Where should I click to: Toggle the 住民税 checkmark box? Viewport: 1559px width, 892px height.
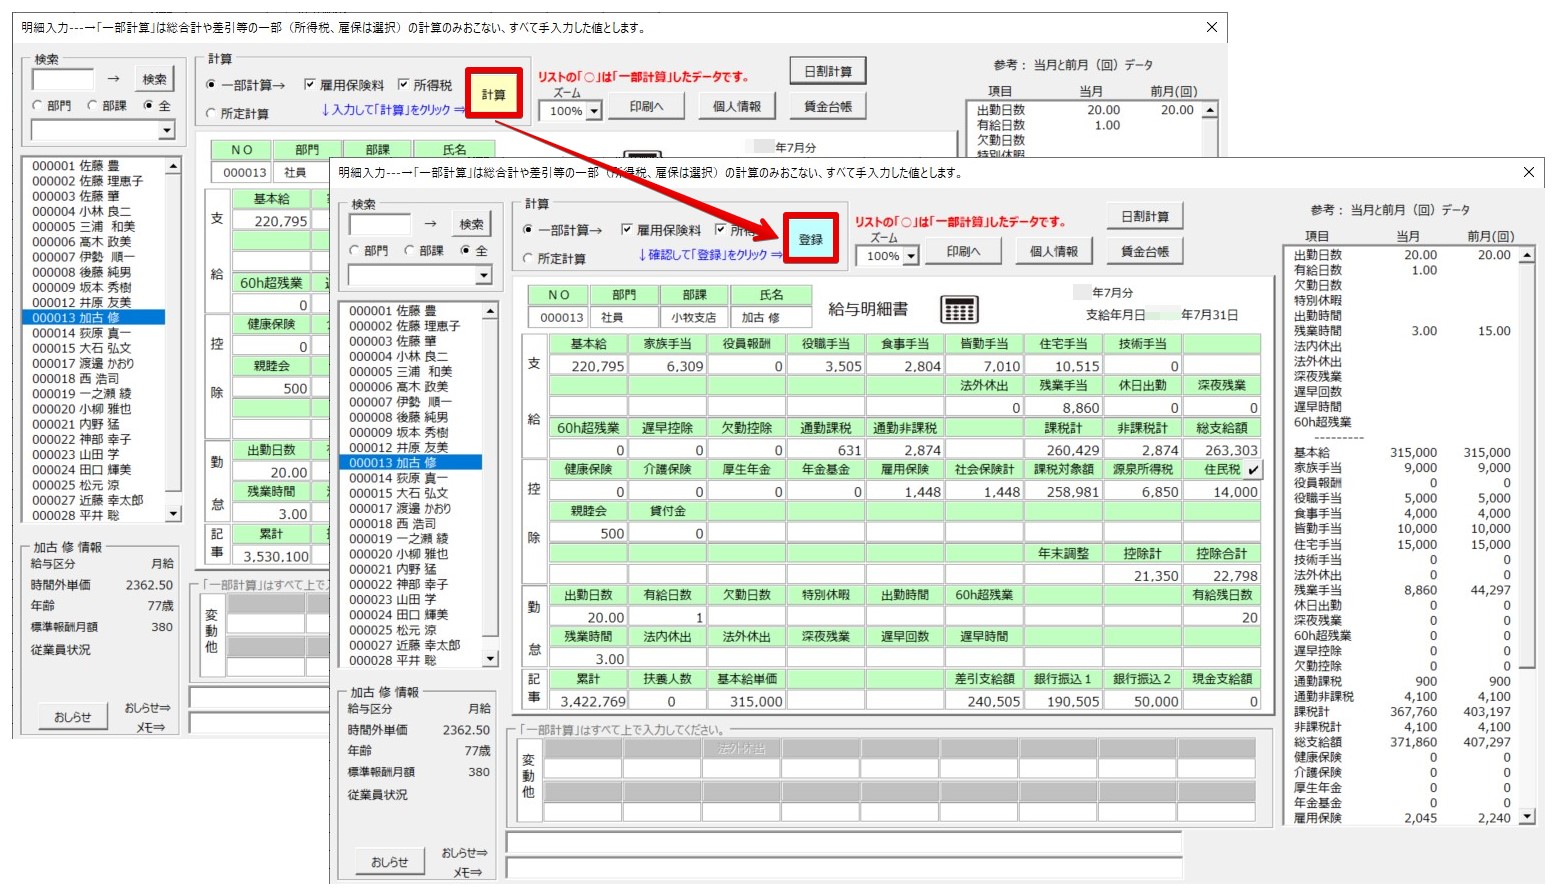pos(1254,469)
